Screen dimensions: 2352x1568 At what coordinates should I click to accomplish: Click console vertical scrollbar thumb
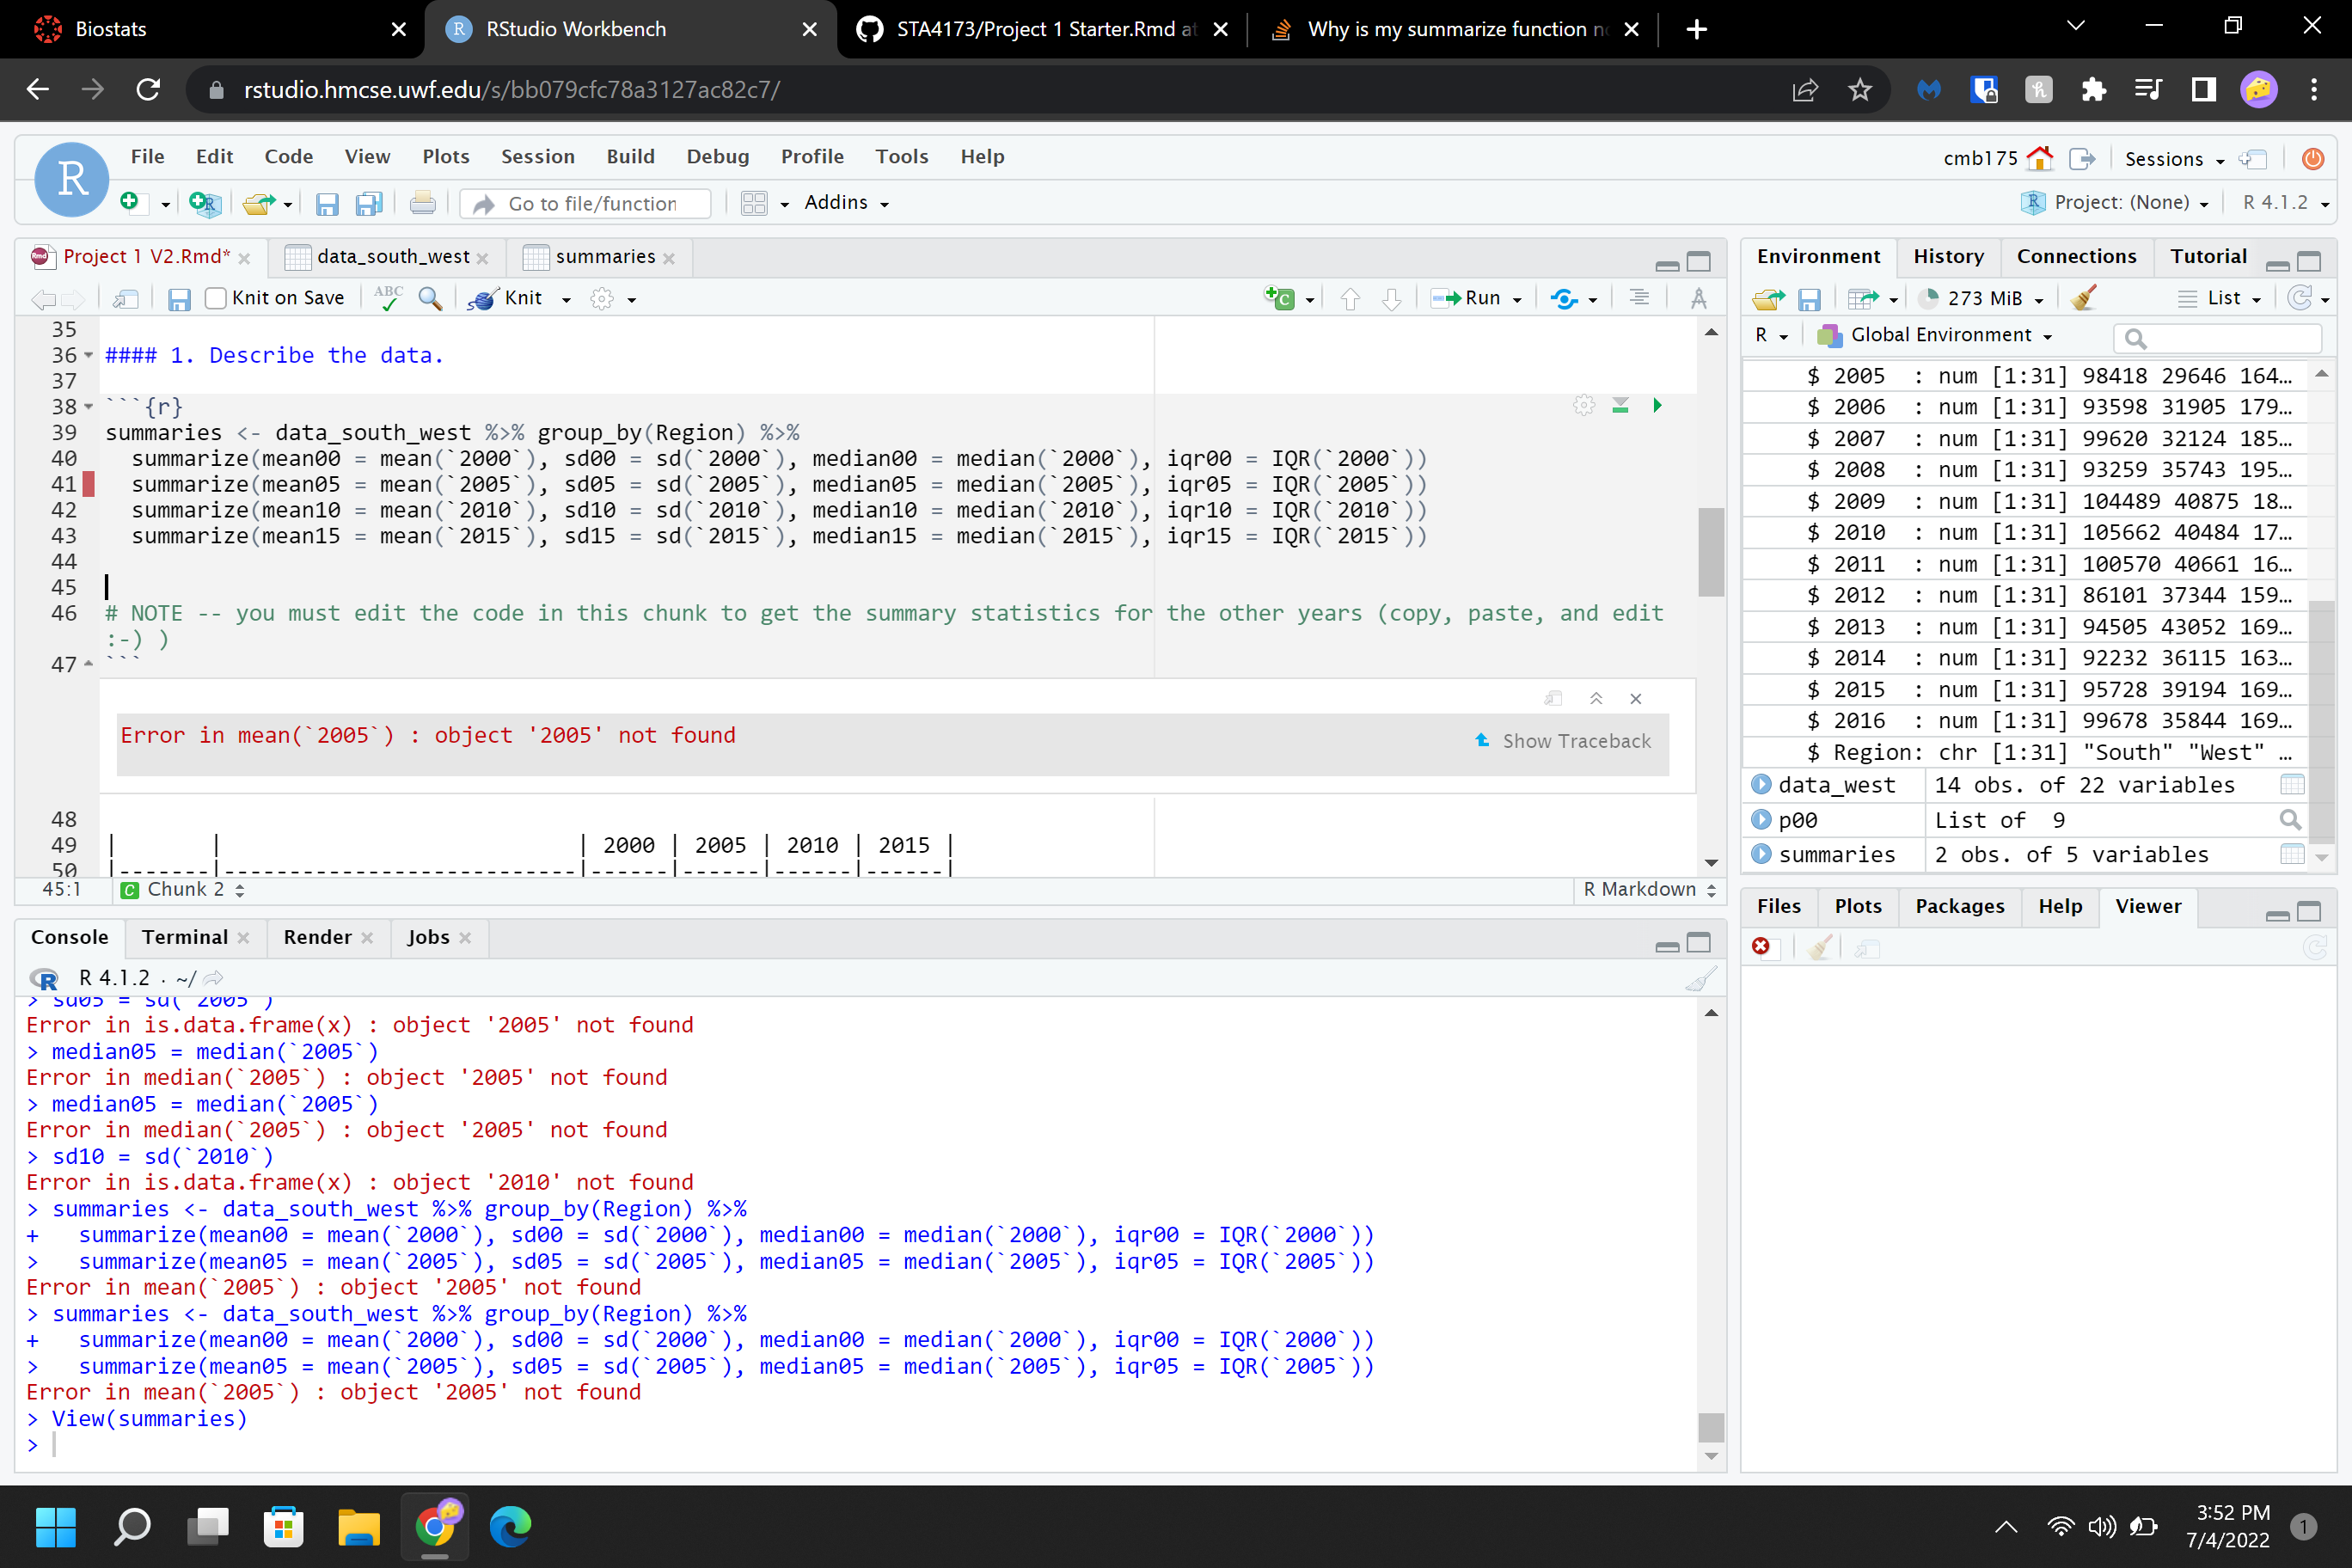1711,1427
